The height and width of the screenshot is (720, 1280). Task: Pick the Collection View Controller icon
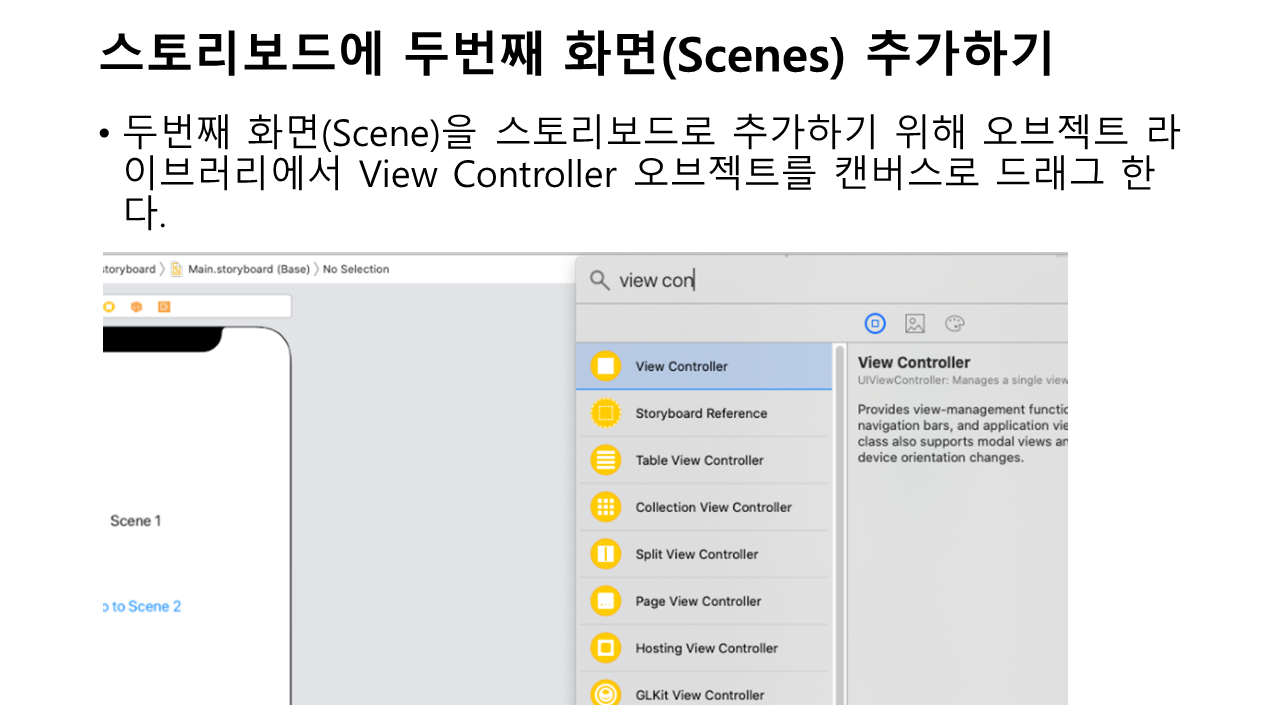(605, 507)
